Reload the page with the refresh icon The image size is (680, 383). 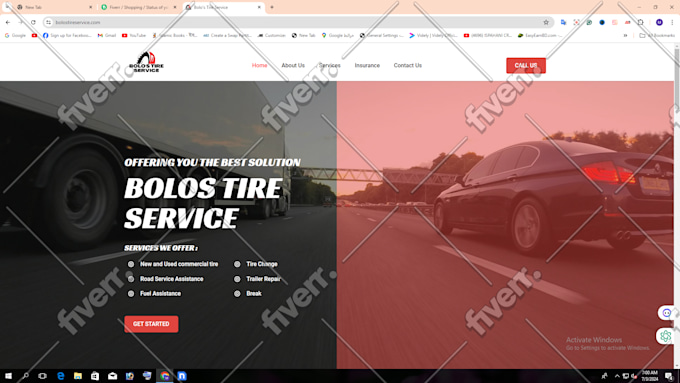pyautogui.click(x=33, y=22)
